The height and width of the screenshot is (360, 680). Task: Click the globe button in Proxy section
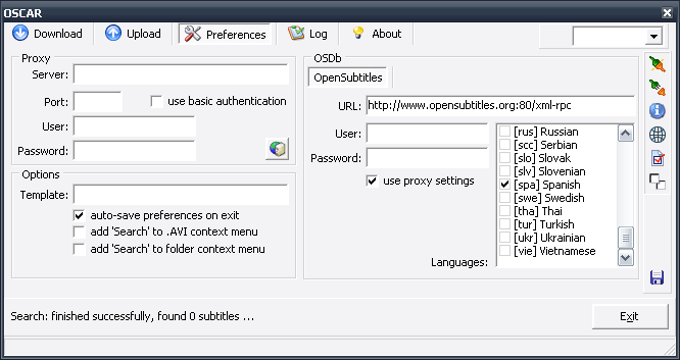tap(277, 149)
